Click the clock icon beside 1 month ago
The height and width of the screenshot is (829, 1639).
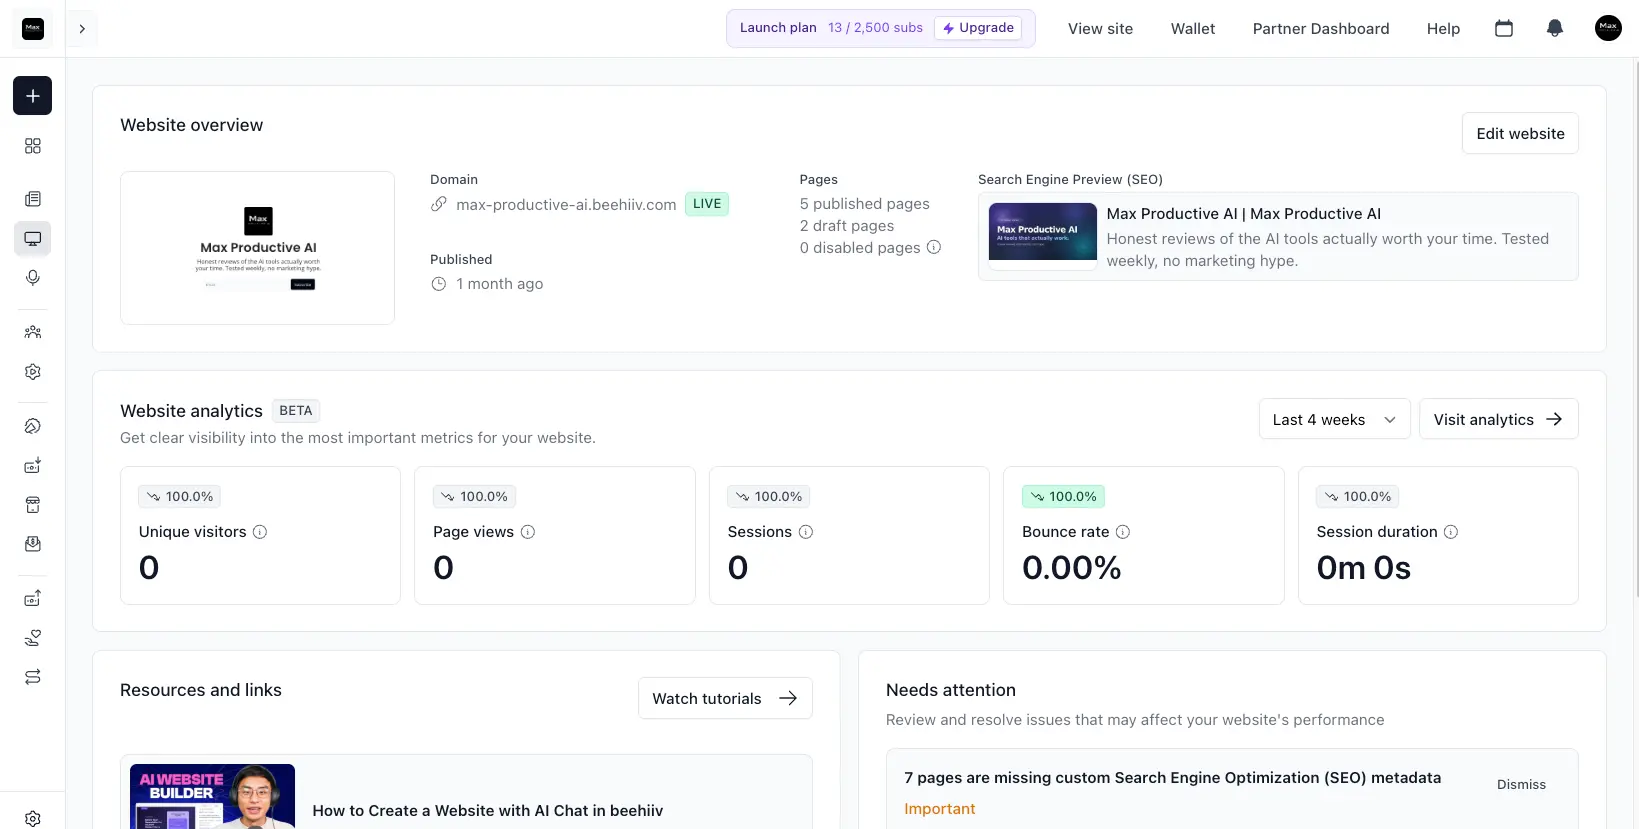pyautogui.click(x=438, y=284)
